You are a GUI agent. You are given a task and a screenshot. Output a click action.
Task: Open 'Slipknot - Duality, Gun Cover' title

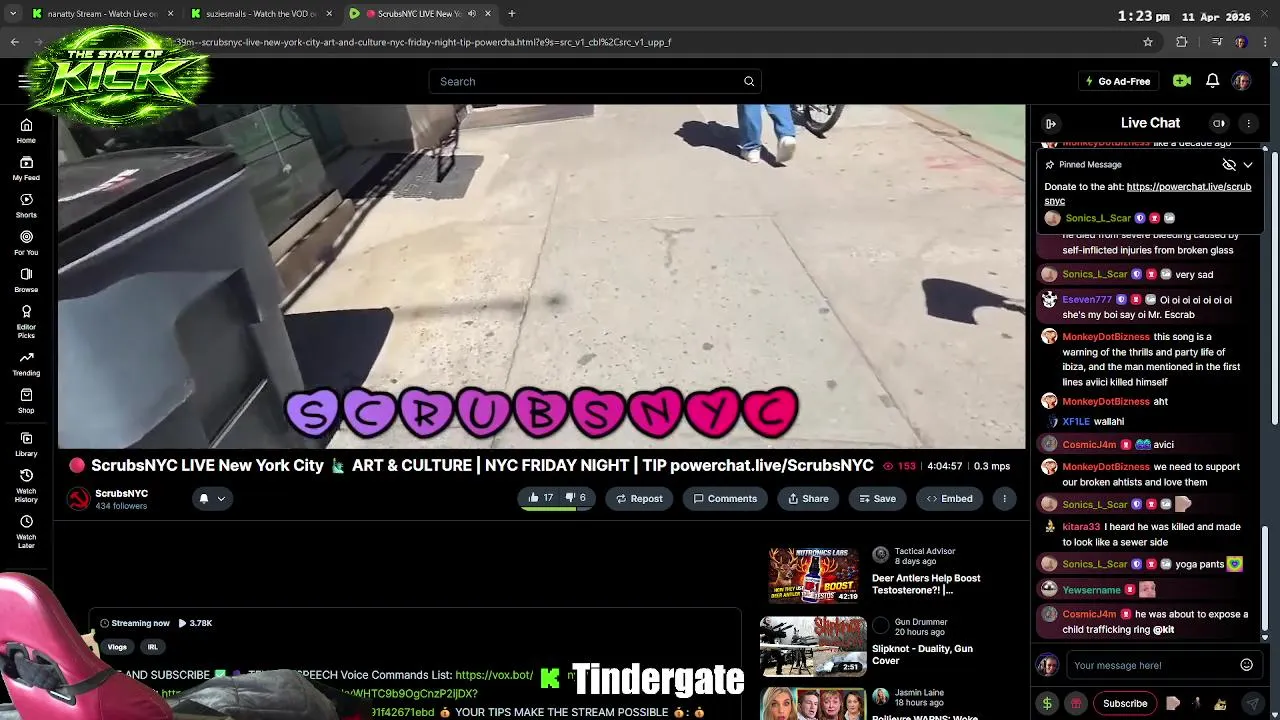[x=922, y=654]
